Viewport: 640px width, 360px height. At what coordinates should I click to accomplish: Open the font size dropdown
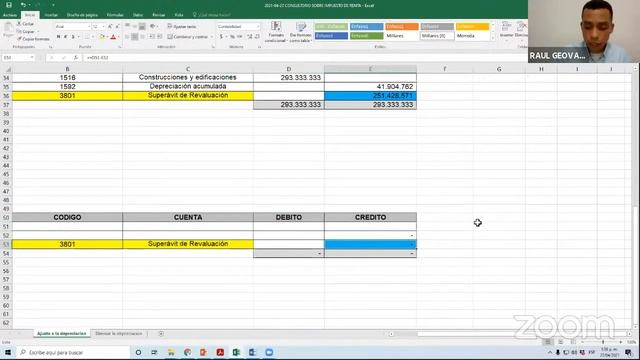coord(103,27)
